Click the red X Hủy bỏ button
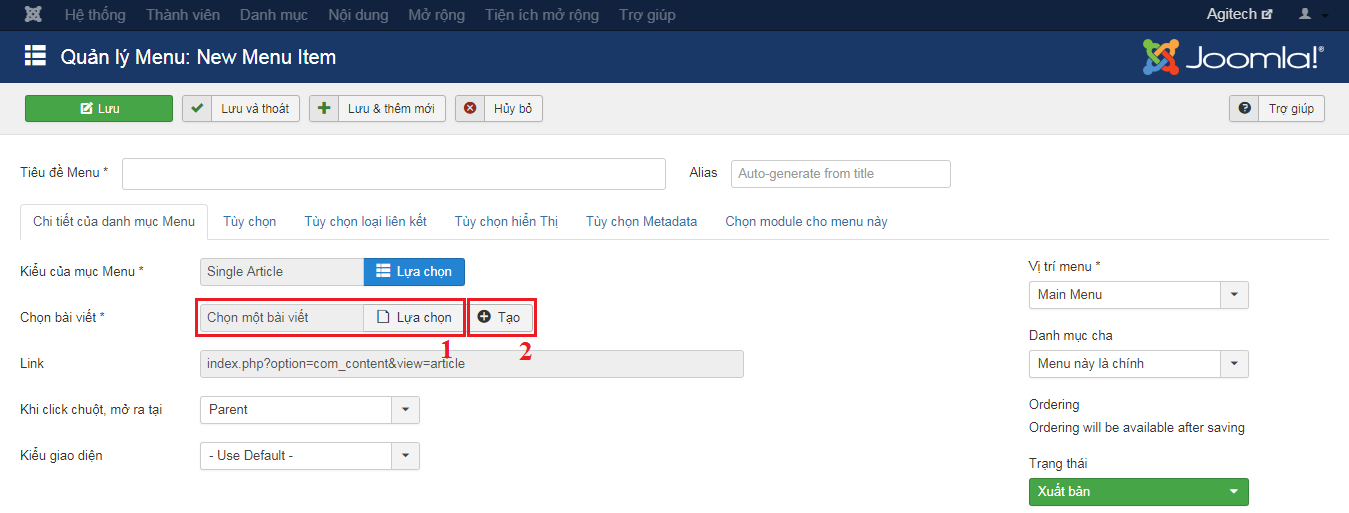This screenshot has width=1349, height=513. click(499, 108)
